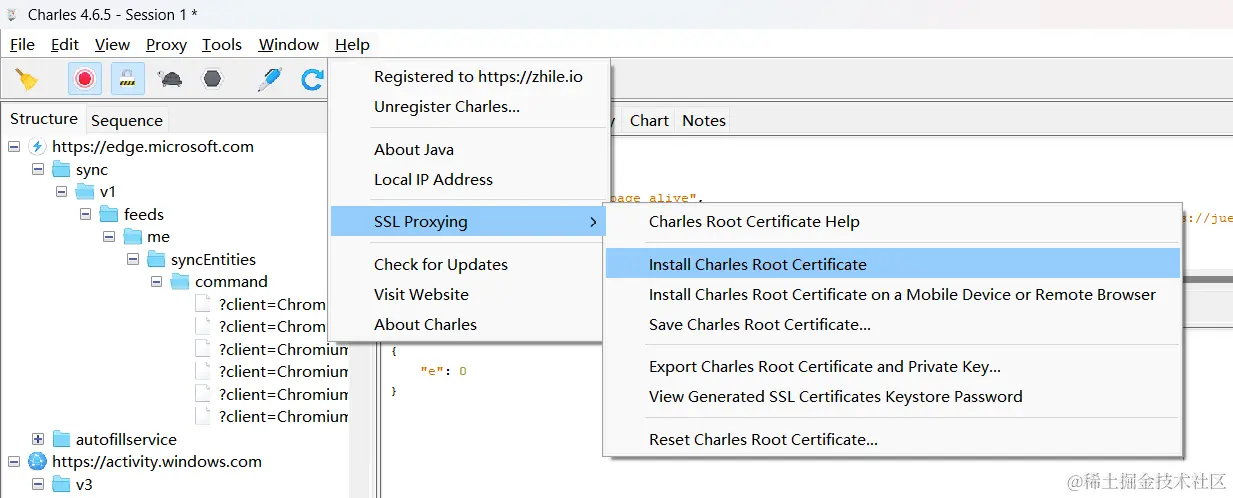Click the blue Repeat arrow icon
This screenshot has width=1233, height=498.
(312, 79)
